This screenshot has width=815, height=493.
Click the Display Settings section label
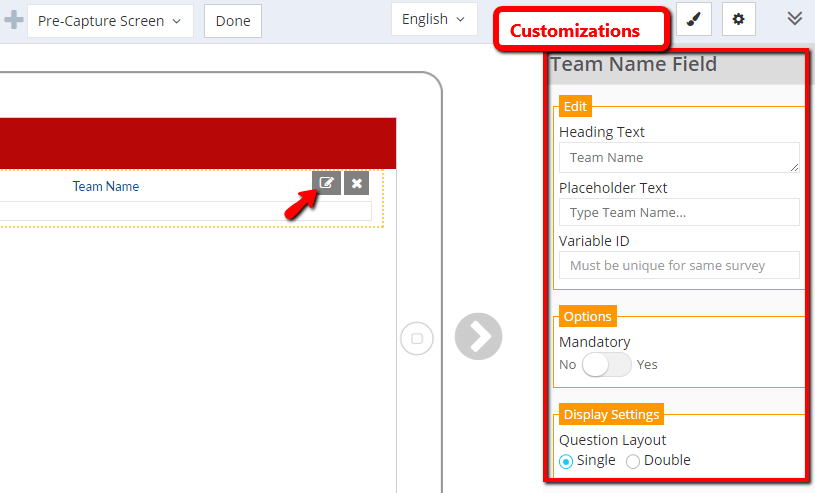click(x=611, y=414)
